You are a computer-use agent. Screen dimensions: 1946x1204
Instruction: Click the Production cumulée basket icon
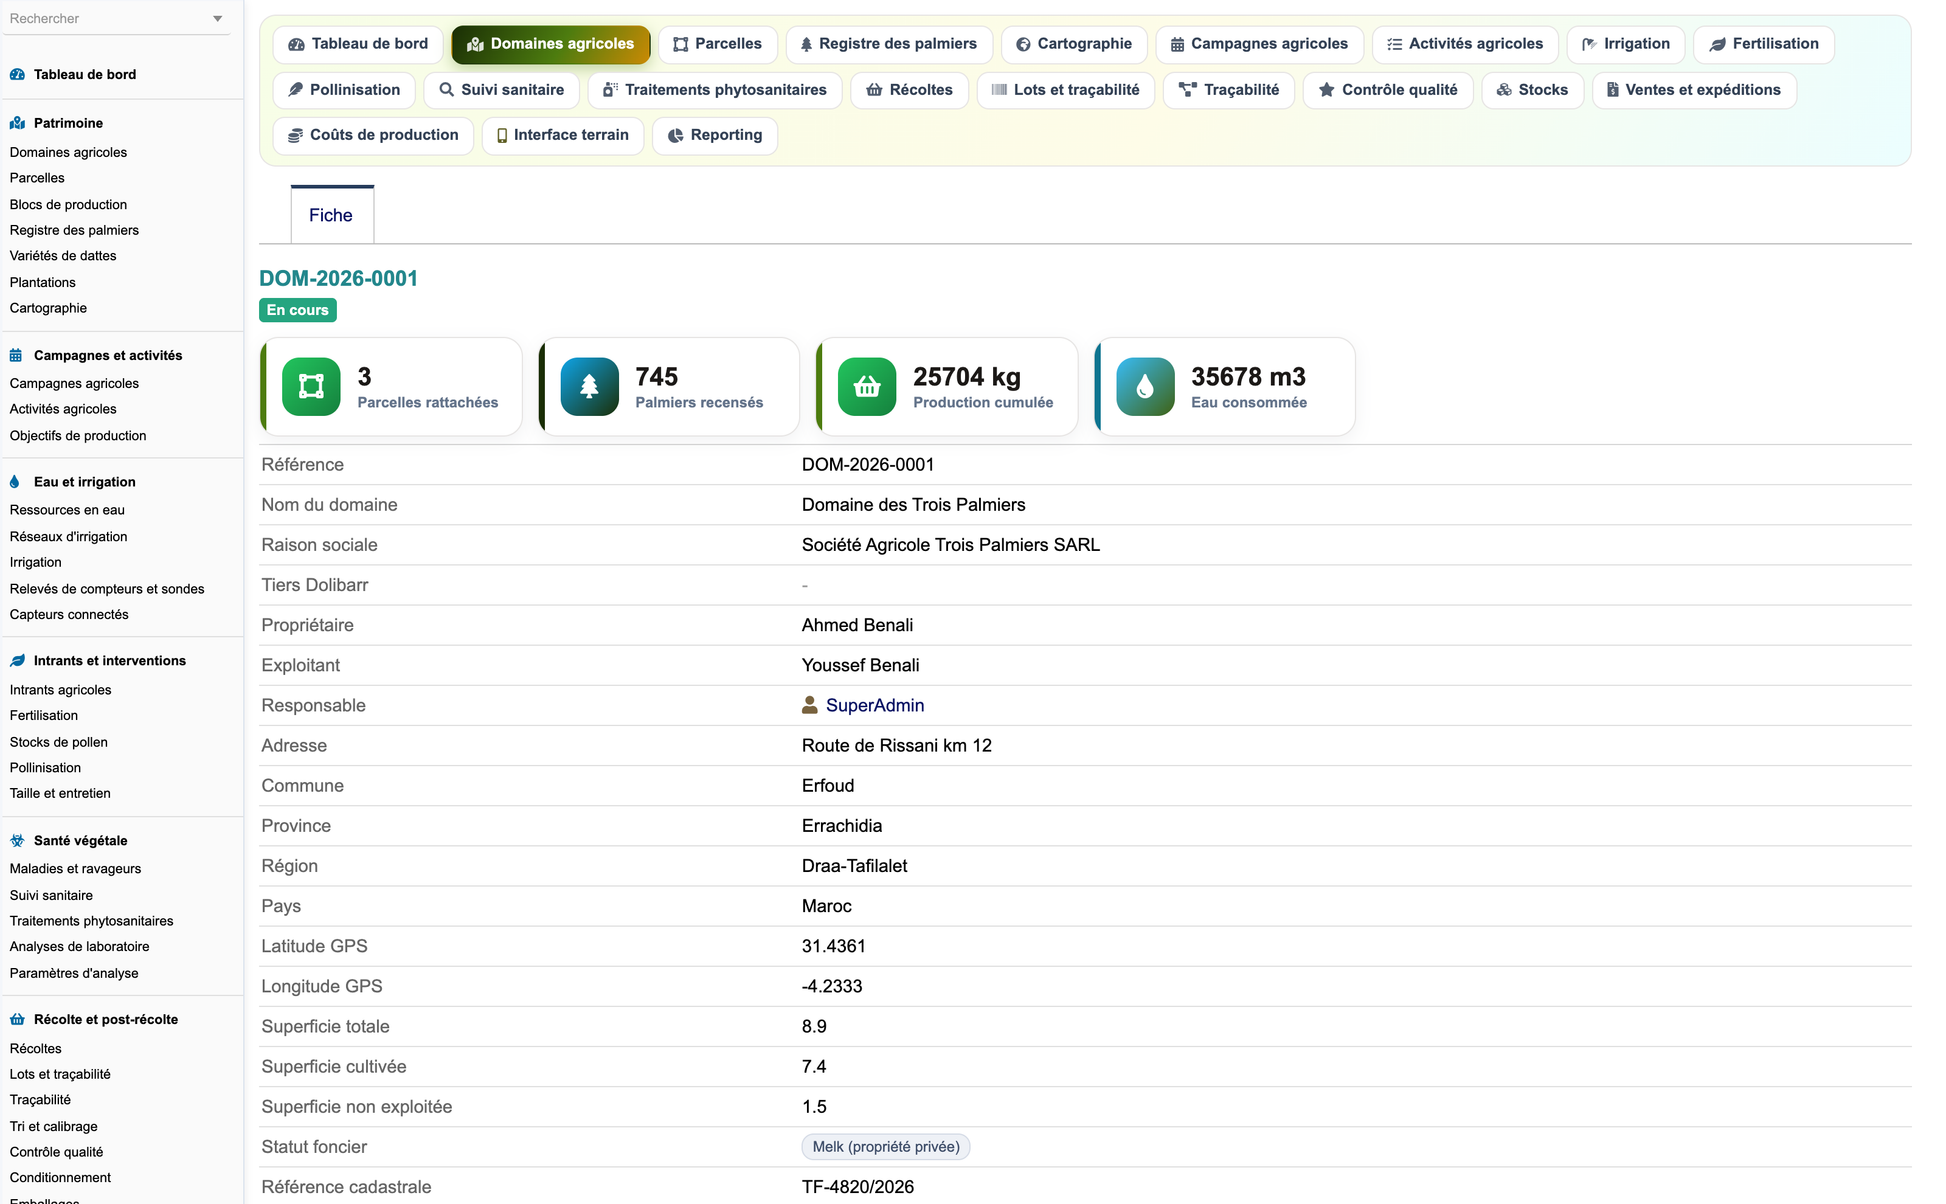867,387
